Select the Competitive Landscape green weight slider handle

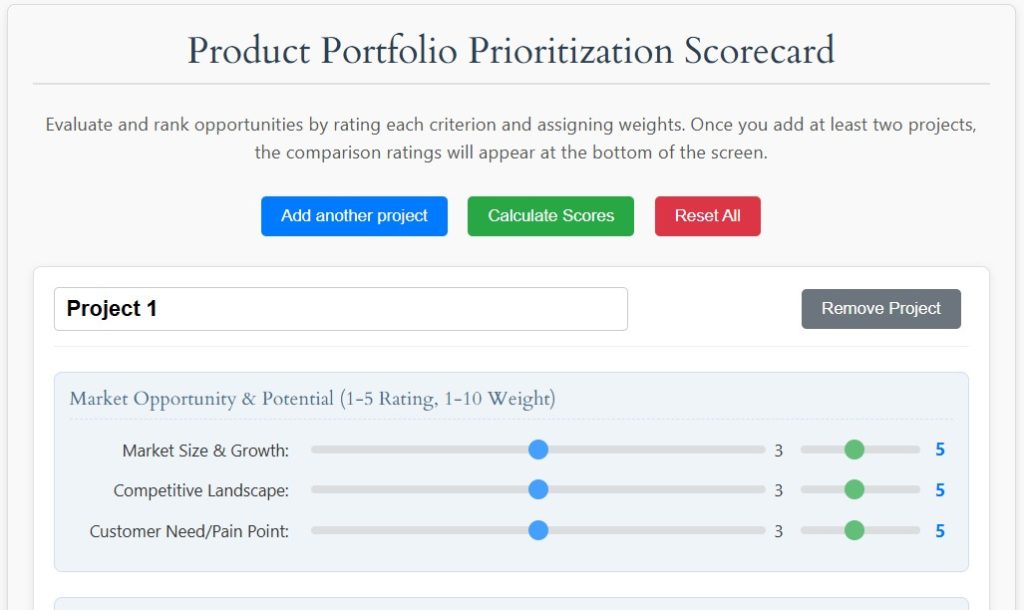854,490
